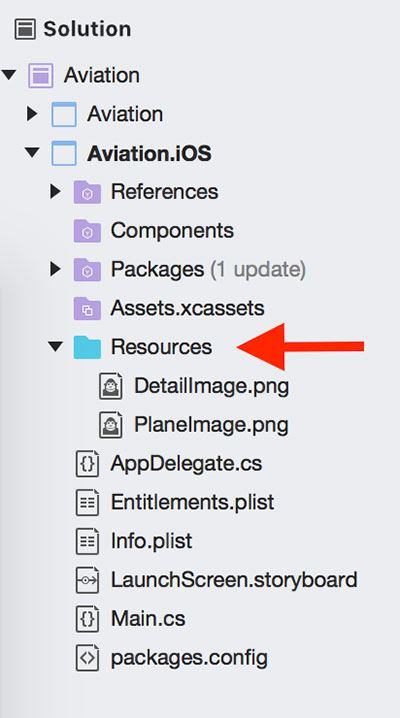This screenshot has width=400, height=718.
Task: Expand the Packages folder with 1 update
Action: coord(55,269)
